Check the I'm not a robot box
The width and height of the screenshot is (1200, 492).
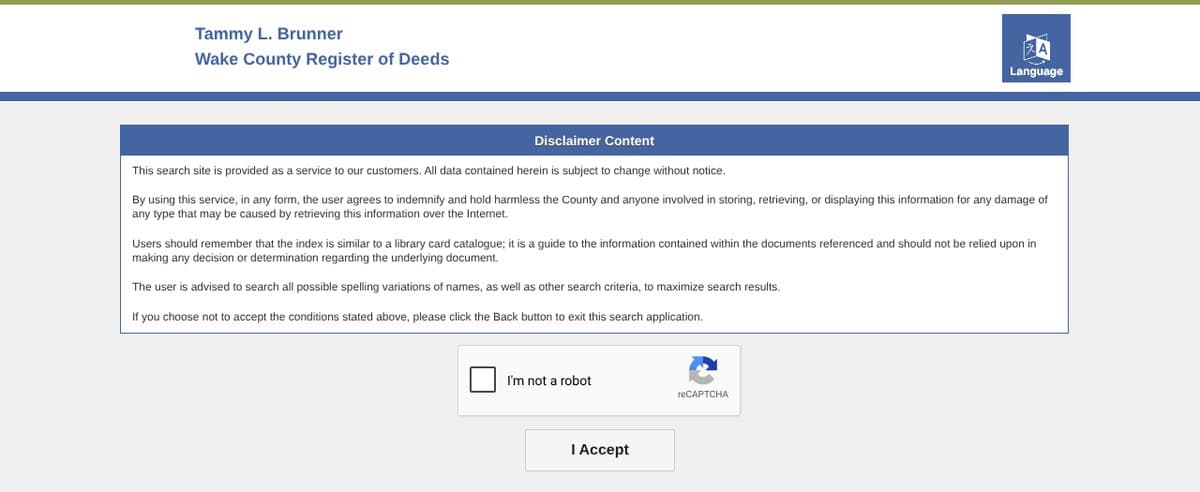(483, 380)
